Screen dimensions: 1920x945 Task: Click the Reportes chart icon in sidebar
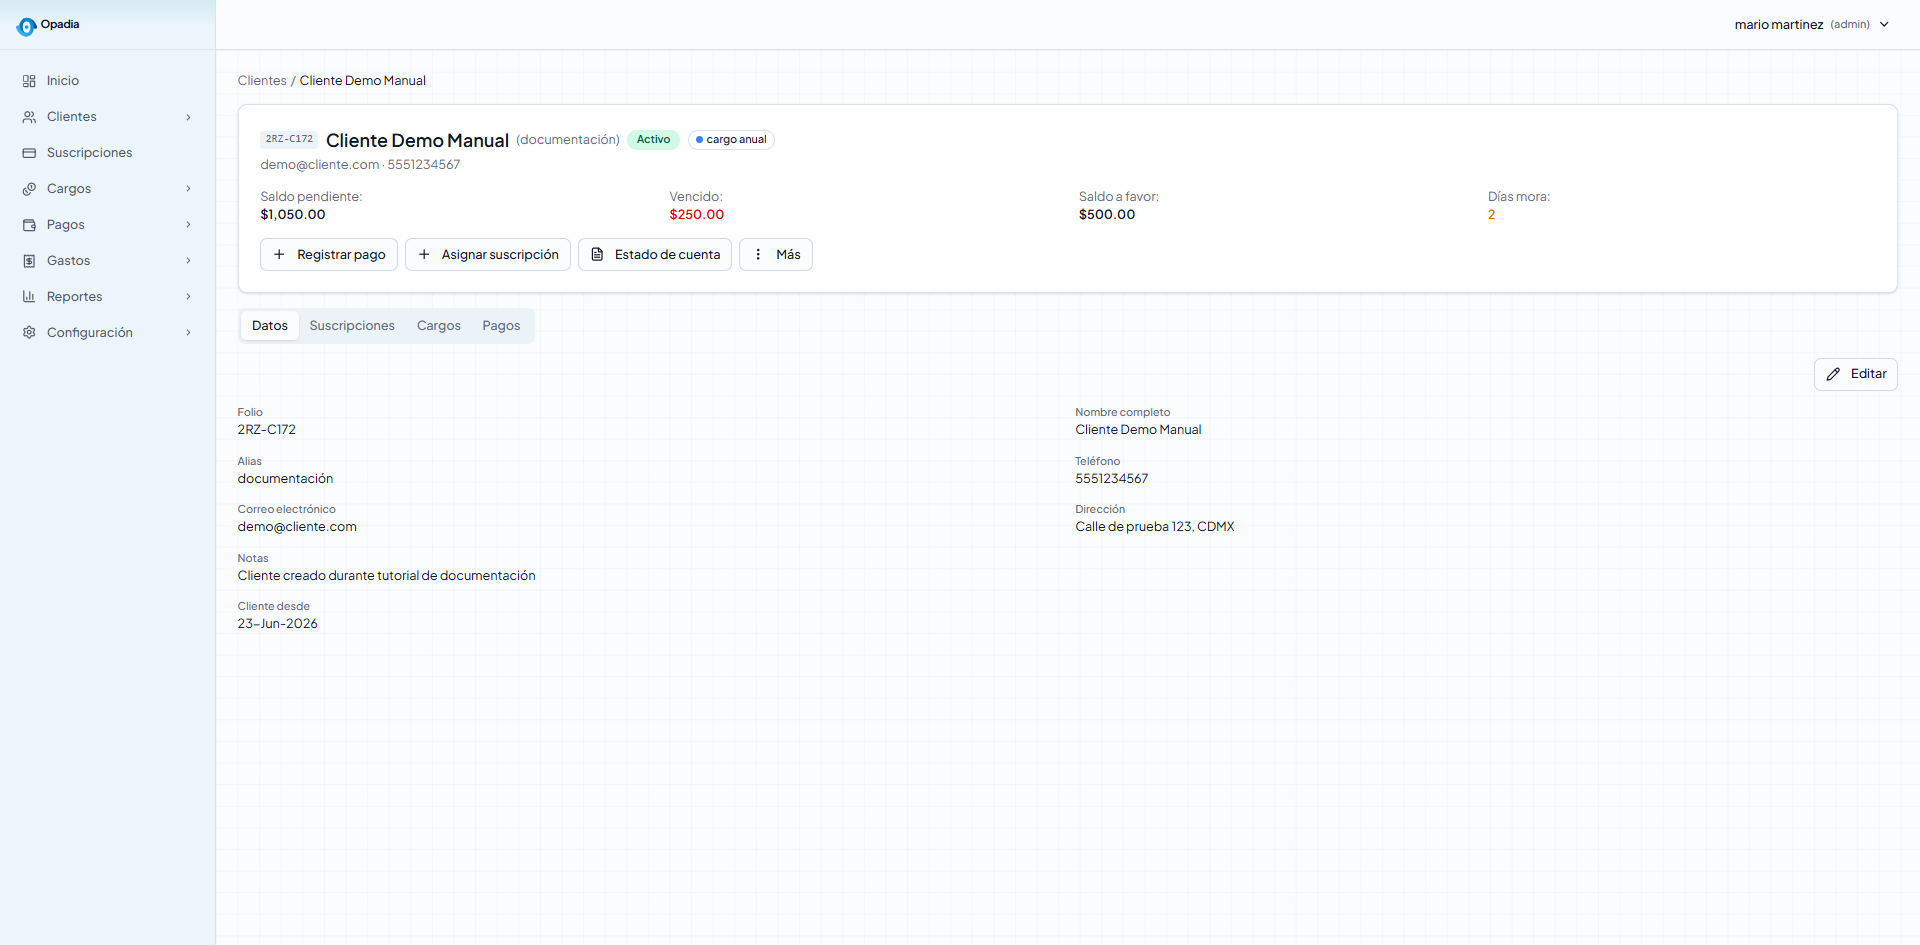coord(29,297)
